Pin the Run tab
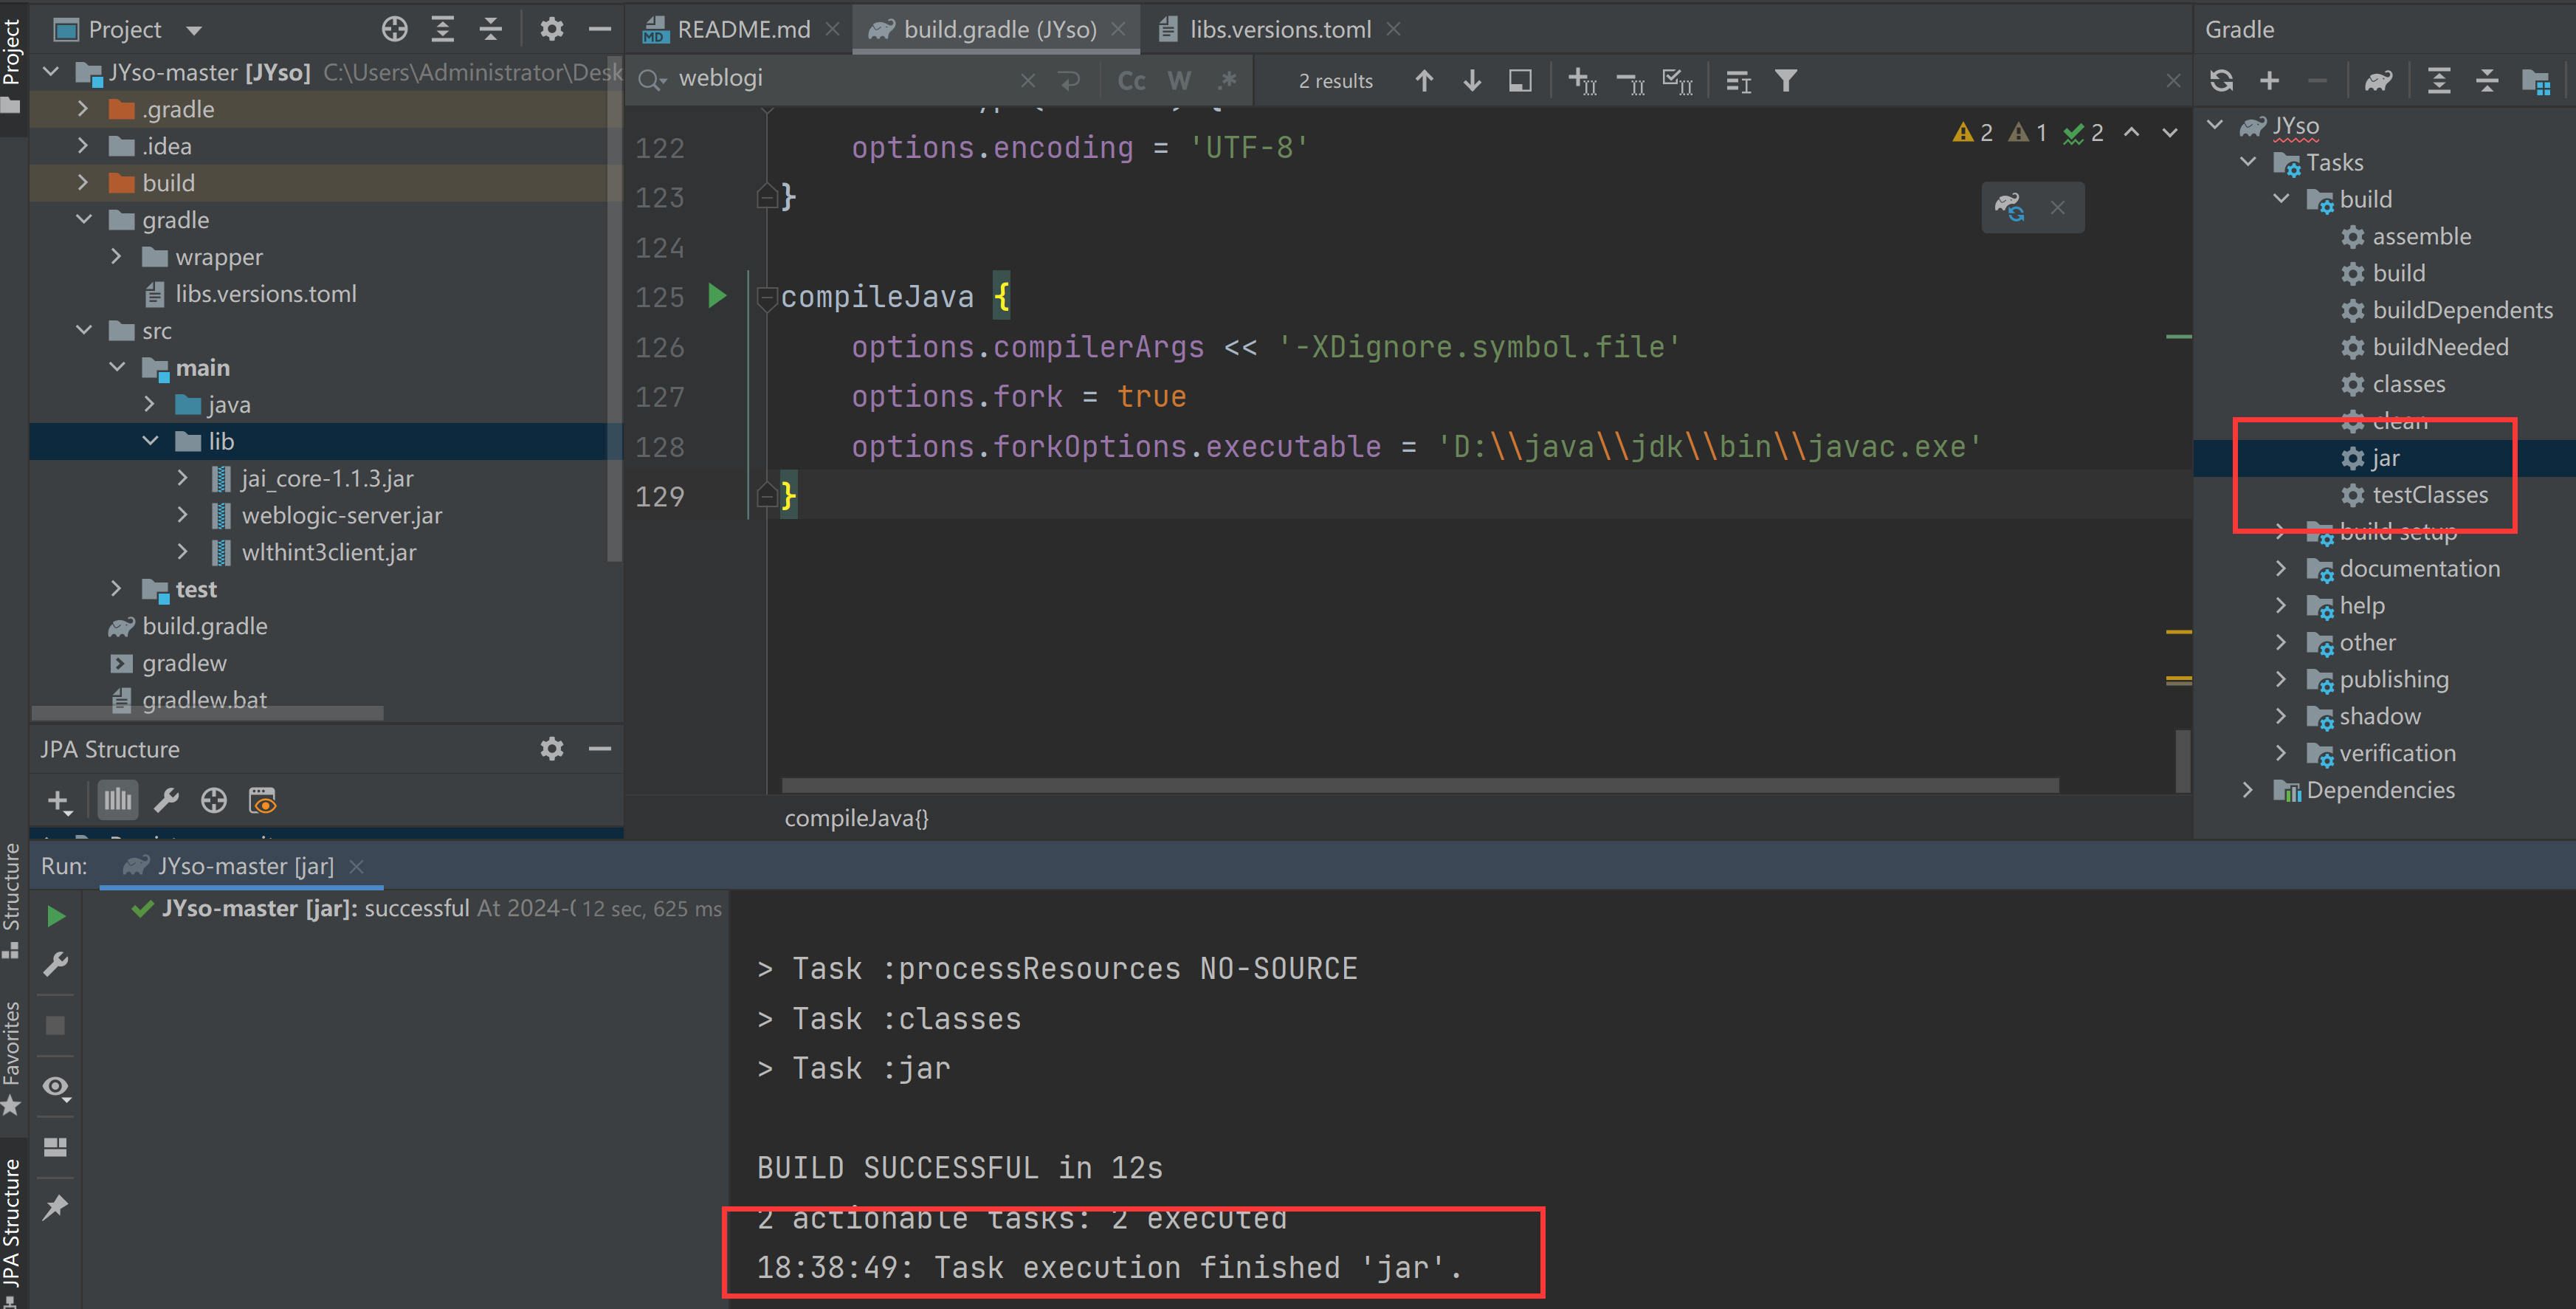 [x=56, y=1207]
